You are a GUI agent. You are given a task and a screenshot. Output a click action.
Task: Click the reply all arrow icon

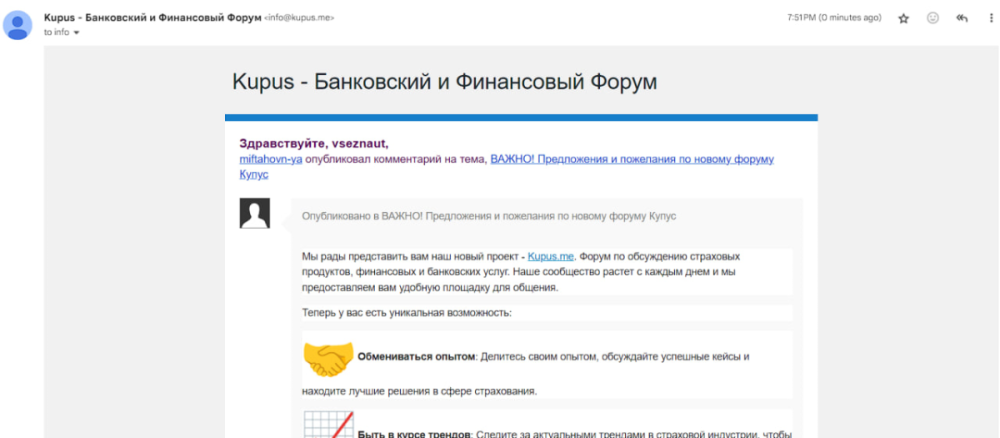pyautogui.click(x=962, y=18)
